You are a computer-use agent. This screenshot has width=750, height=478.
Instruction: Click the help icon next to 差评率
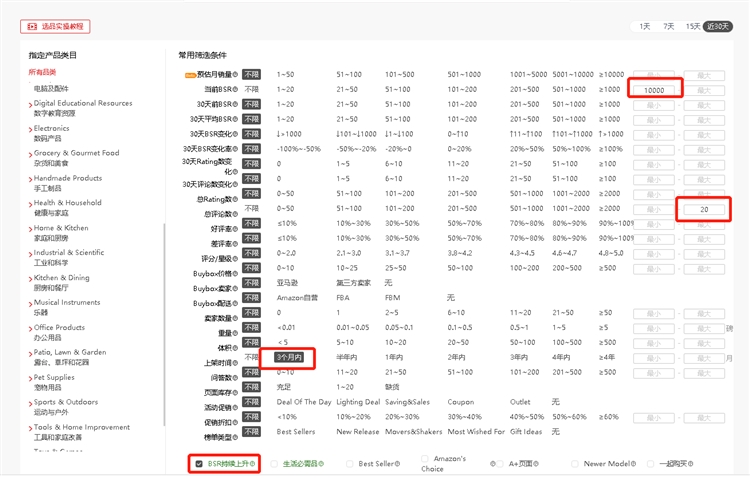[x=235, y=244]
